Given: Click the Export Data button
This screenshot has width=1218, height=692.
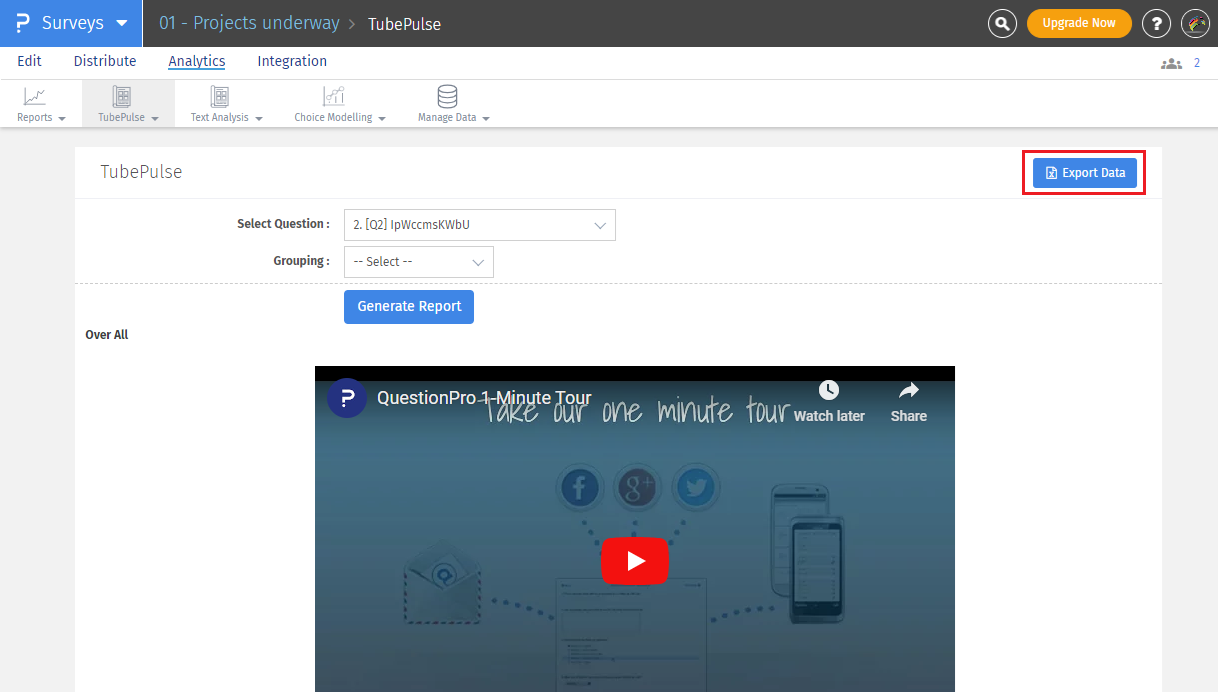Looking at the screenshot, I should (x=1085, y=173).
